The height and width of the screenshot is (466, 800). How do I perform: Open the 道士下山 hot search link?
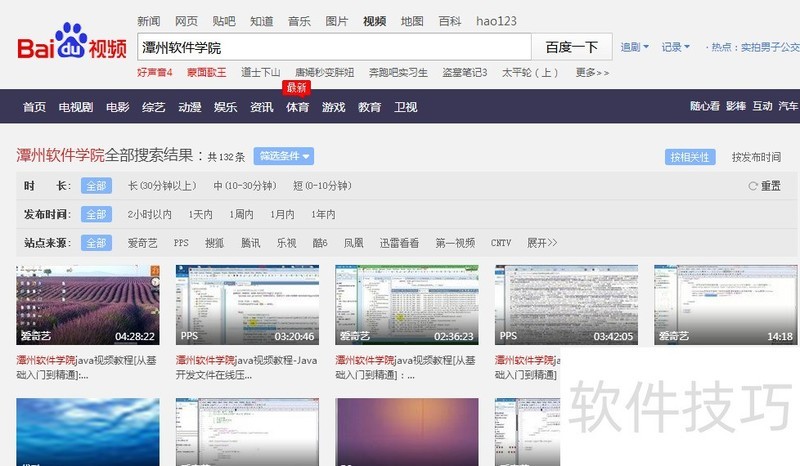click(x=261, y=72)
